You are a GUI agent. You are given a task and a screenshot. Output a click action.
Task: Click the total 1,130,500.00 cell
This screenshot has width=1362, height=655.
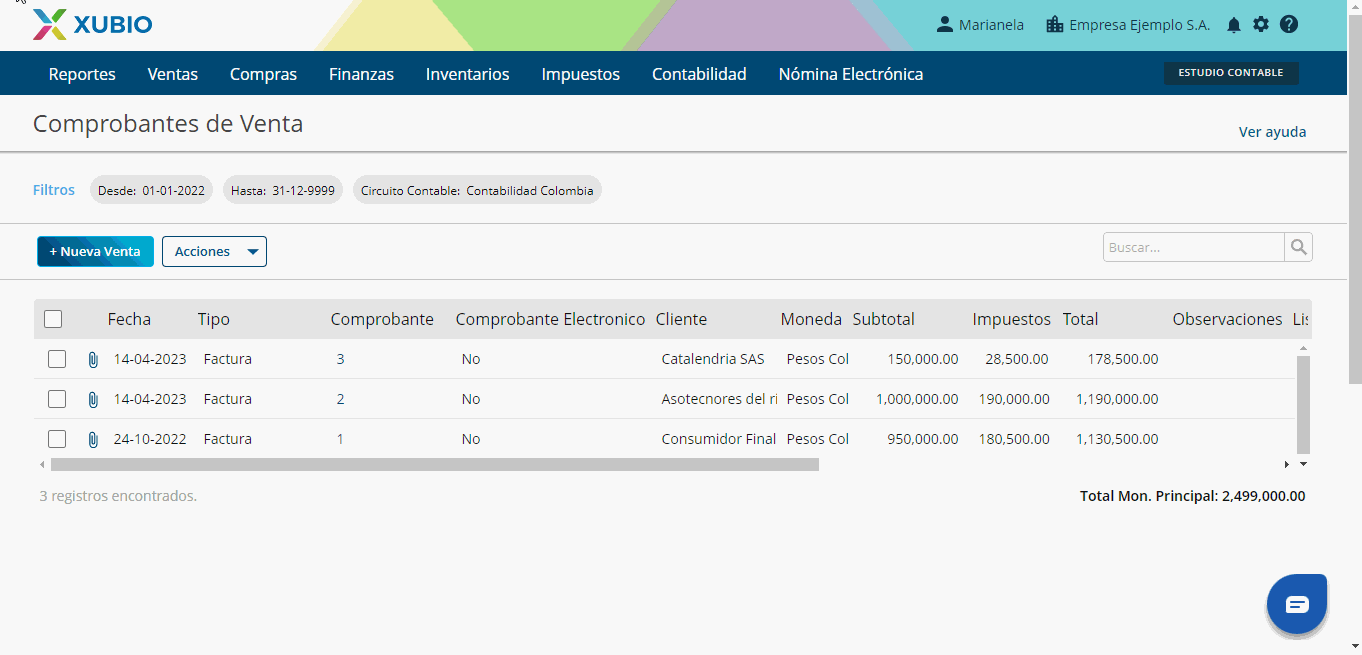pos(1117,439)
